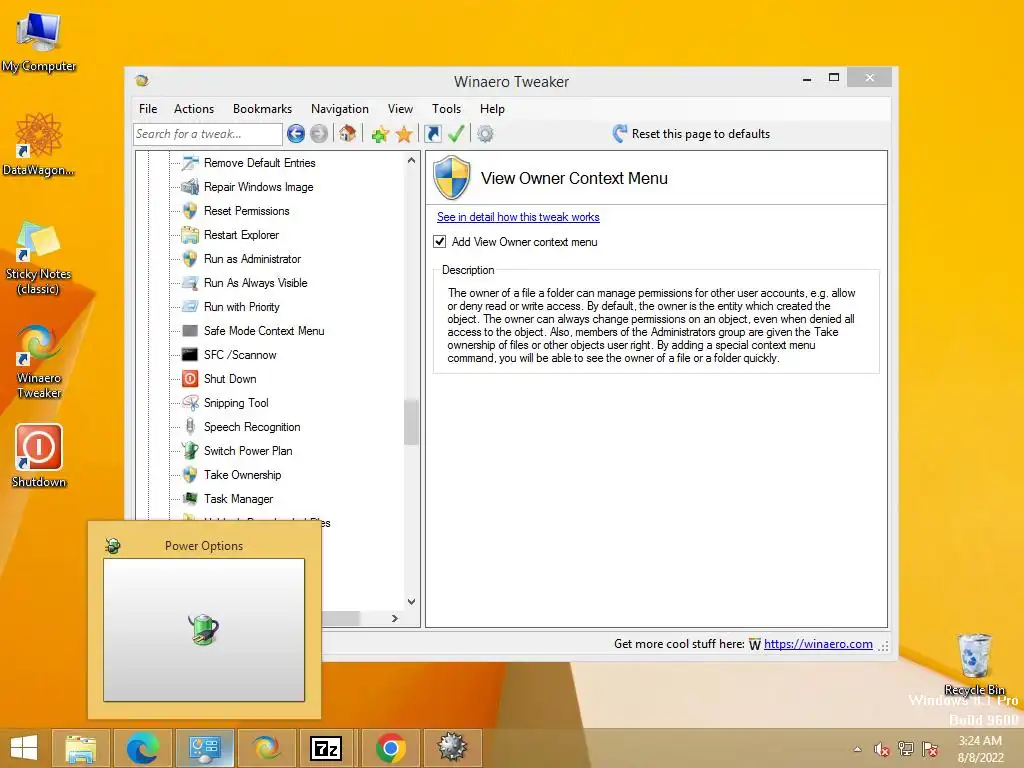Open the Recycle Bin desktop icon
The height and width of the screenshot is (768, 1024).
974,664
